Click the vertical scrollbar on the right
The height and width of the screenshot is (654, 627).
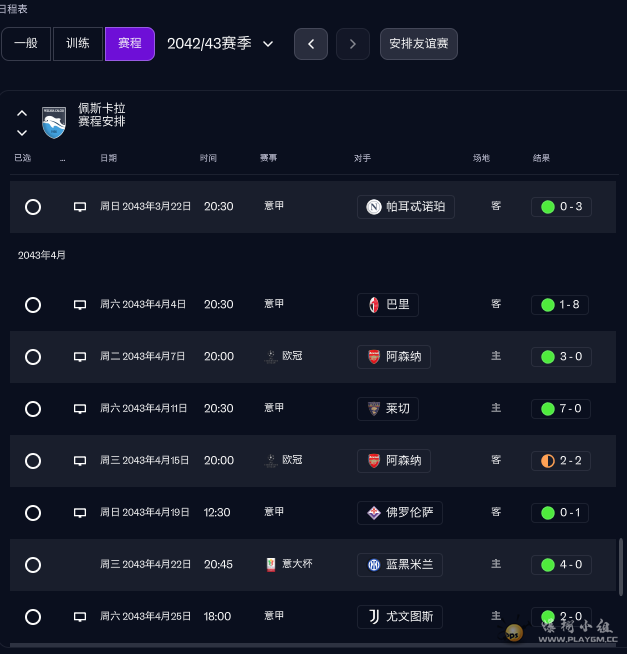coord(621,570)
